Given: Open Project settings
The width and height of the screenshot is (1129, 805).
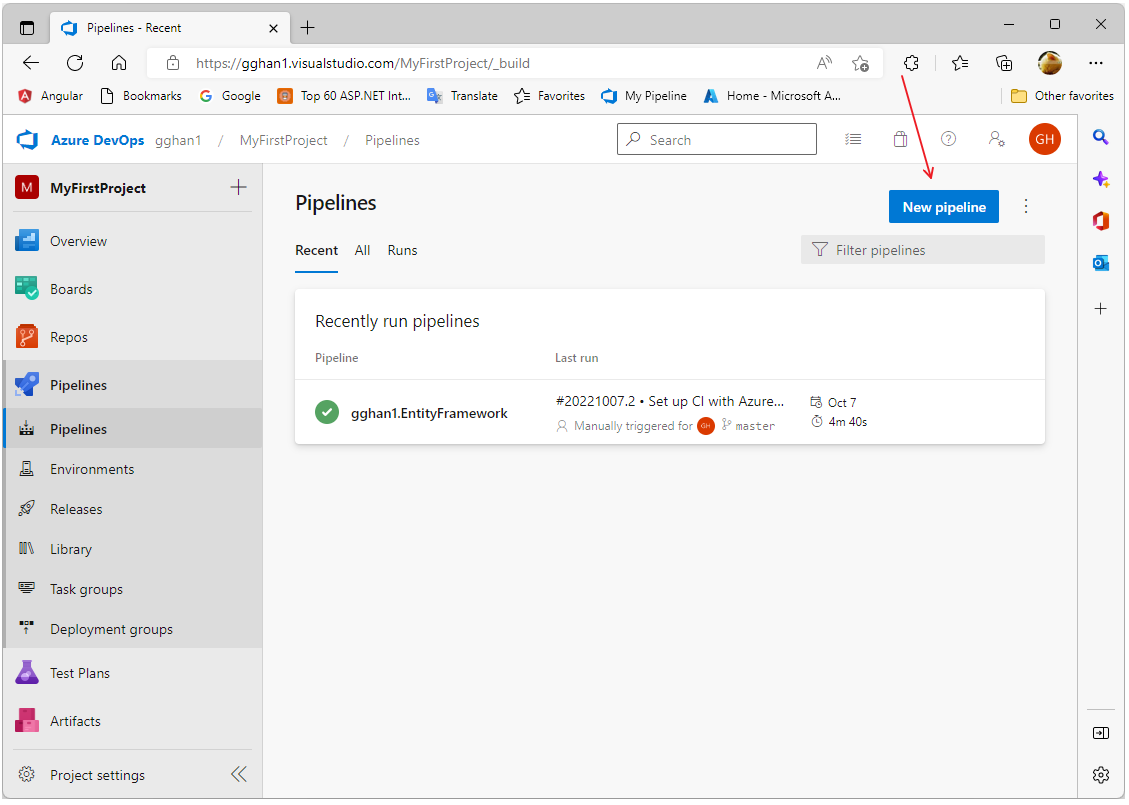Looking at the screenshot, I should pos(97,775).
